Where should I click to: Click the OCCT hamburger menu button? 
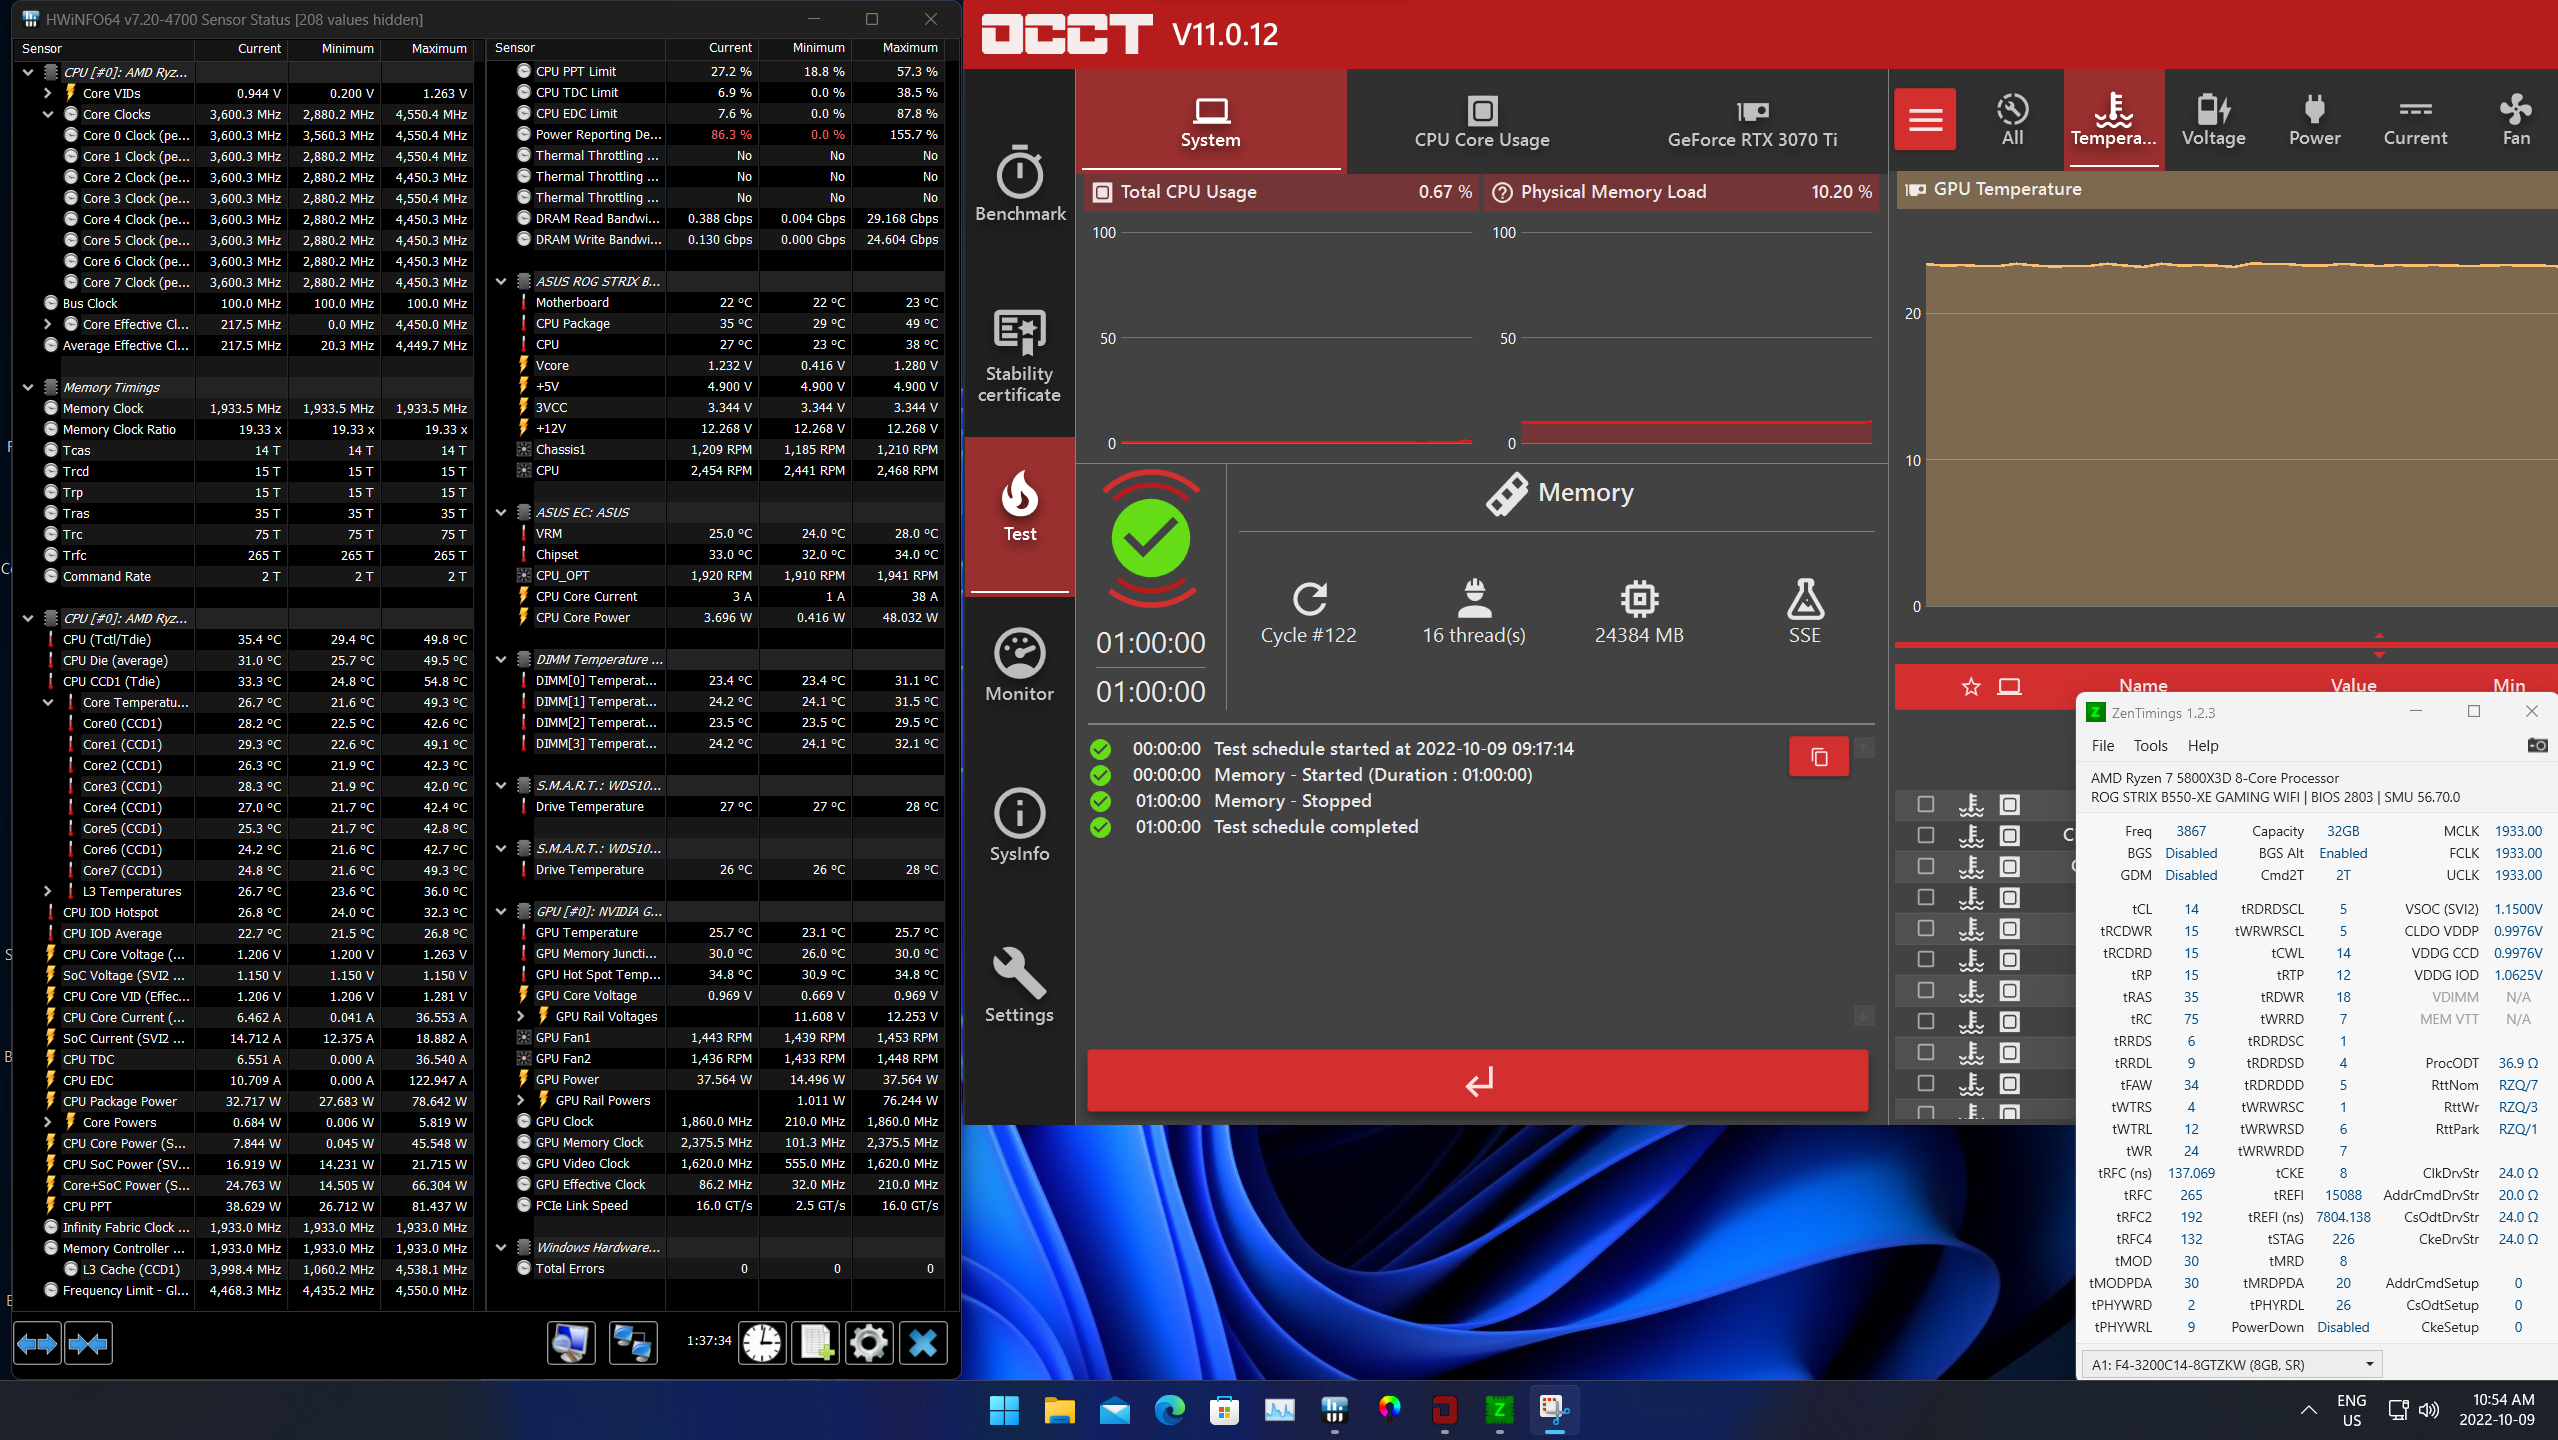click(x=1925, y=120)
